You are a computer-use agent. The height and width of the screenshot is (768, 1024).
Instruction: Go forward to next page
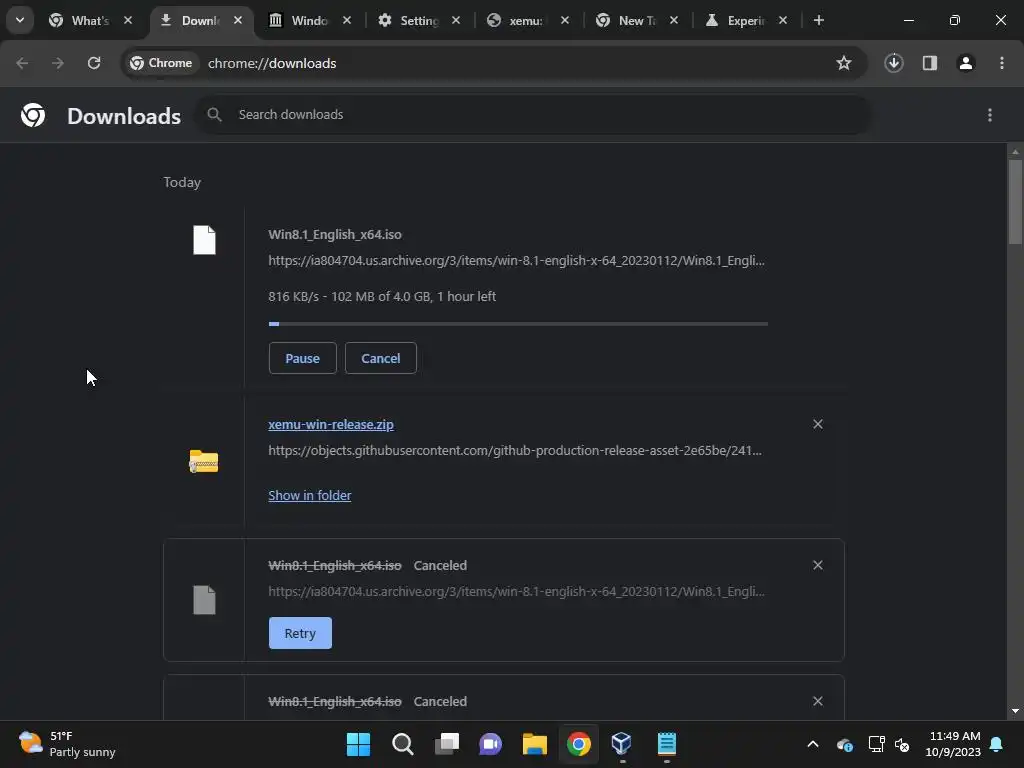point(58,63)
